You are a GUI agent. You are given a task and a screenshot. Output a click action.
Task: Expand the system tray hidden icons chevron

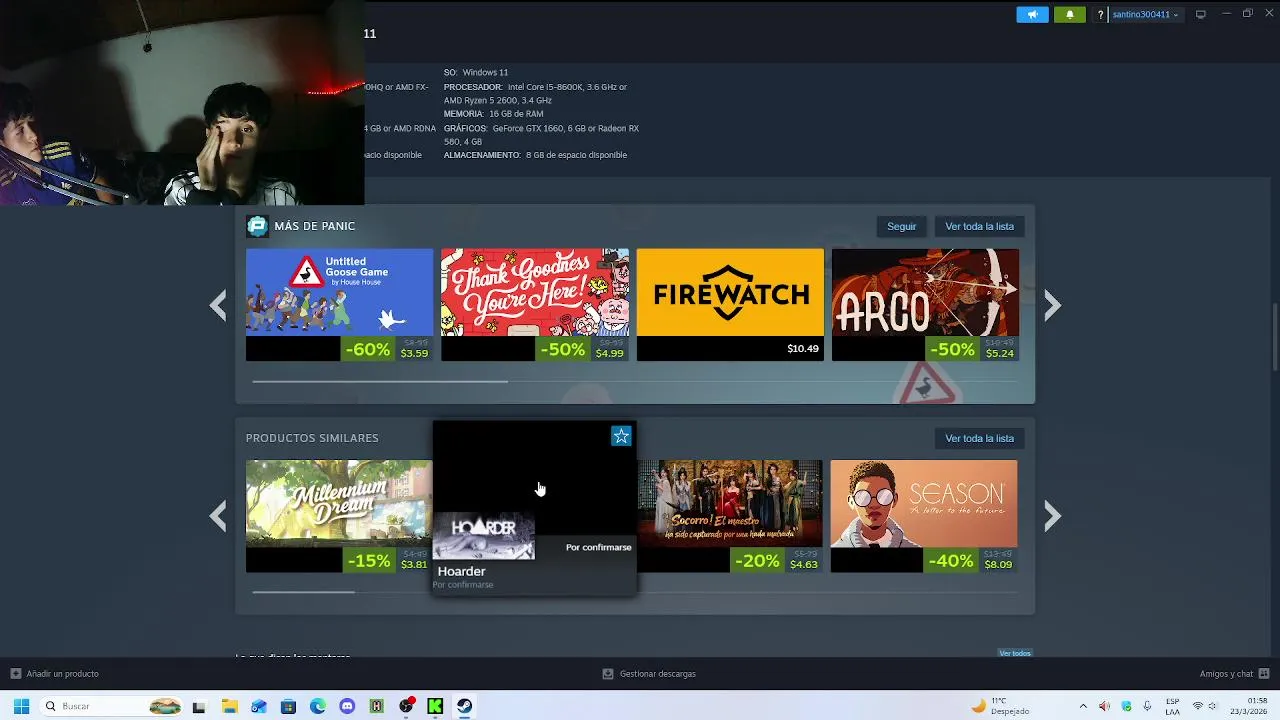point(1082,706)
